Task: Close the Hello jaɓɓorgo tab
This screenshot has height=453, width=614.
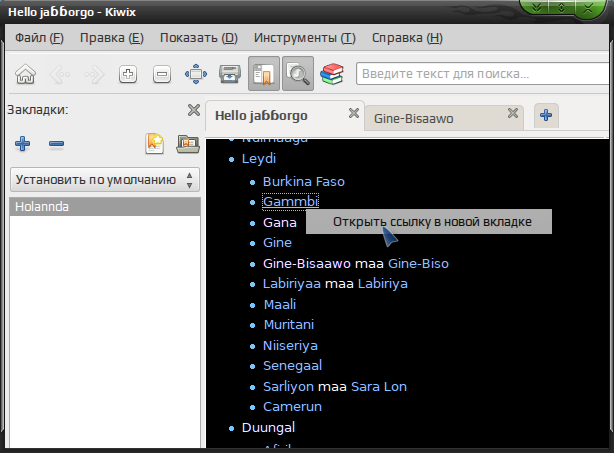Action: pyautogui.click(x=354, y=113)
